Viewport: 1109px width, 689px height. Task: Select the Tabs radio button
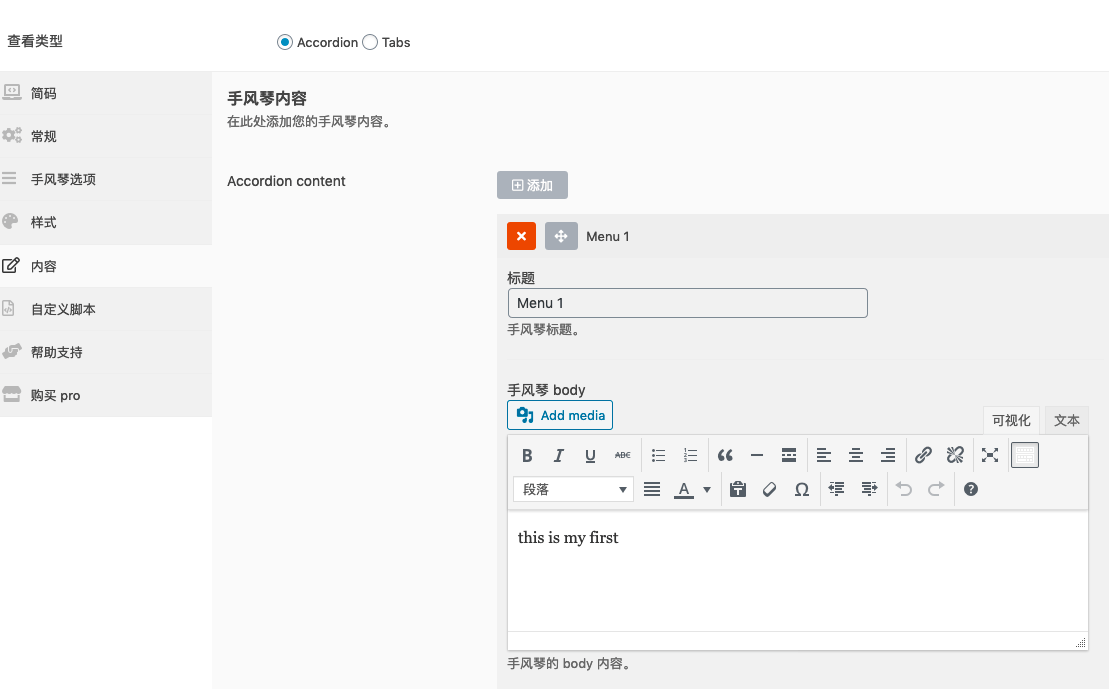click(x=370, y=42)
